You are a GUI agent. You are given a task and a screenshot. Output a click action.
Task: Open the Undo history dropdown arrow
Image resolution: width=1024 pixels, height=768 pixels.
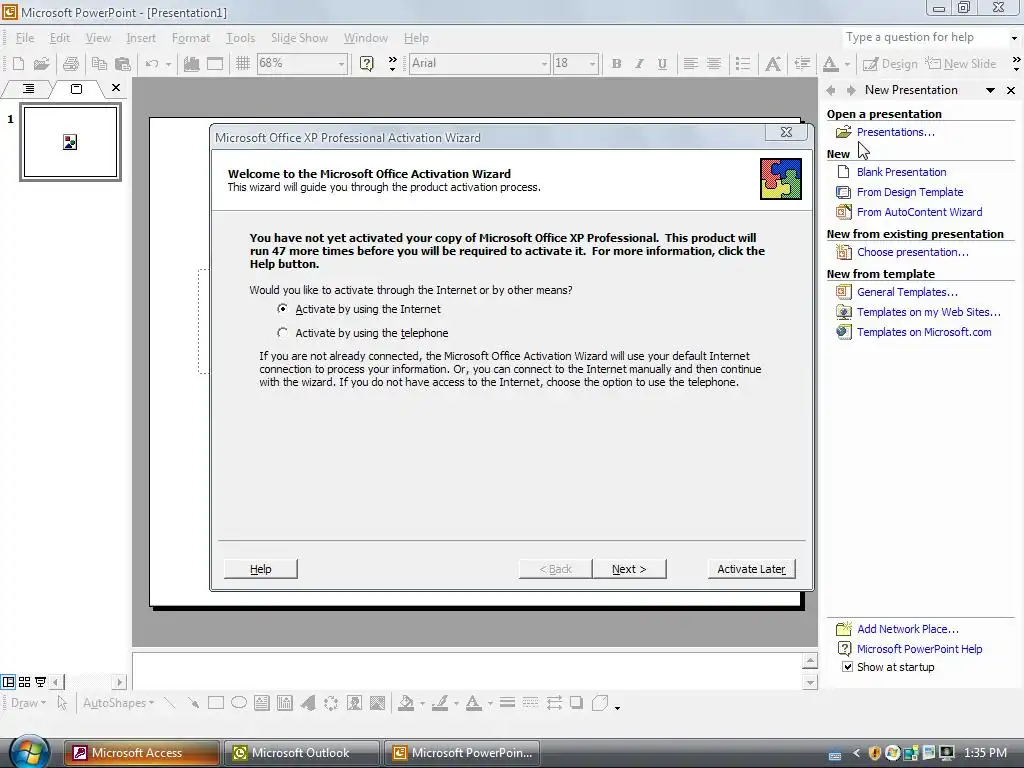pos(168,64)
